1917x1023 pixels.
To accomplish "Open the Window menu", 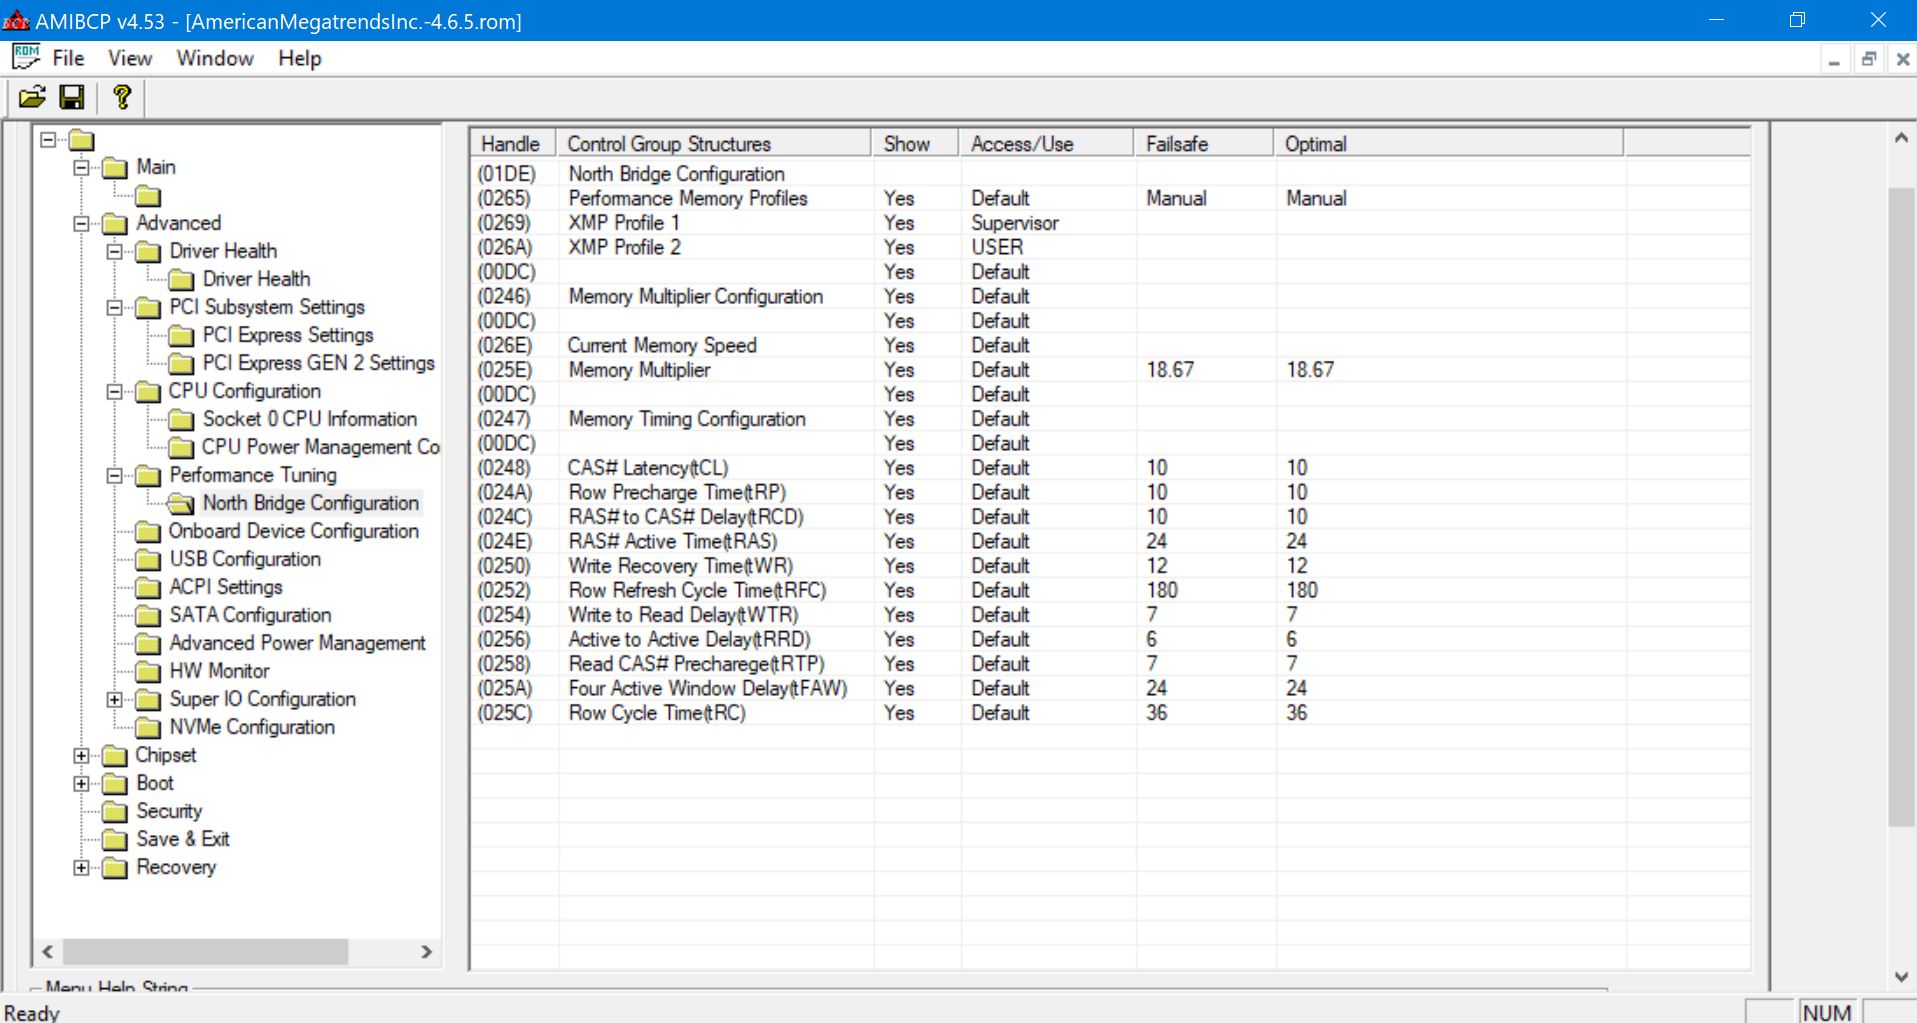I will click(215, 58).
